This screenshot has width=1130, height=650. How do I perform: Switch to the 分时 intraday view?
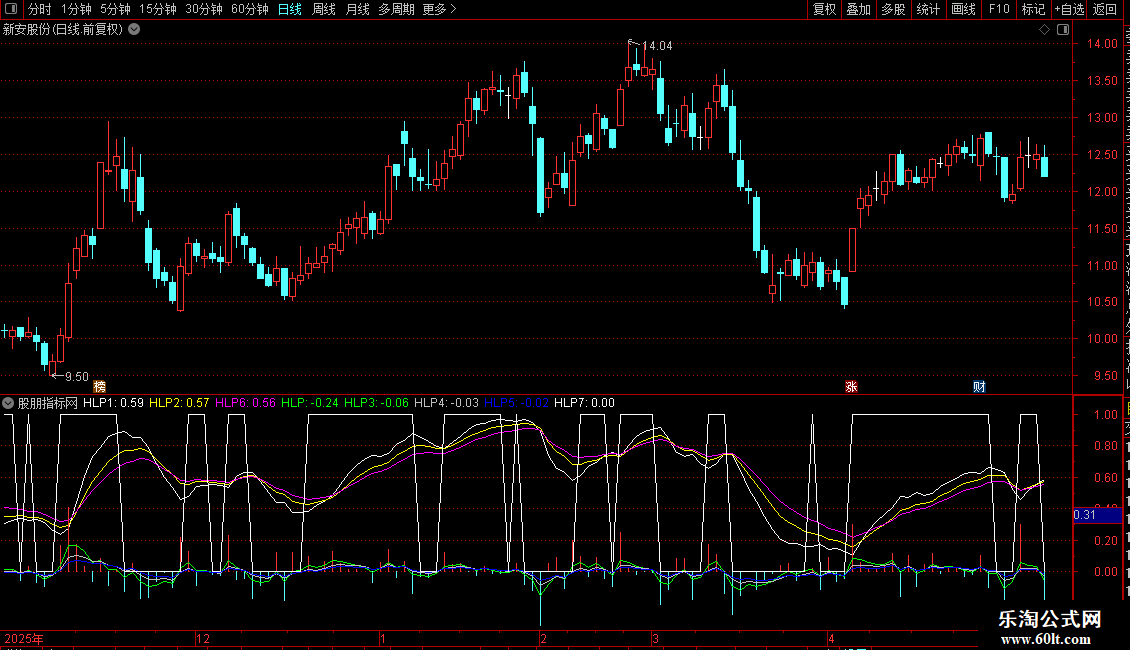pos(40,9)
